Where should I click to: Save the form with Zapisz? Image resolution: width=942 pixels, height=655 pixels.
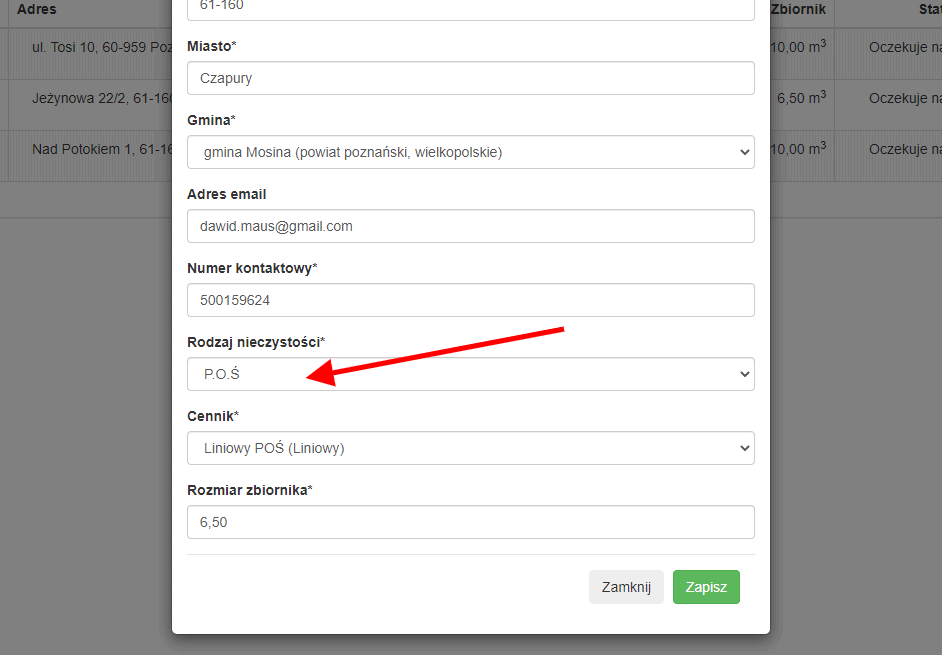click(x=706, y=587)
